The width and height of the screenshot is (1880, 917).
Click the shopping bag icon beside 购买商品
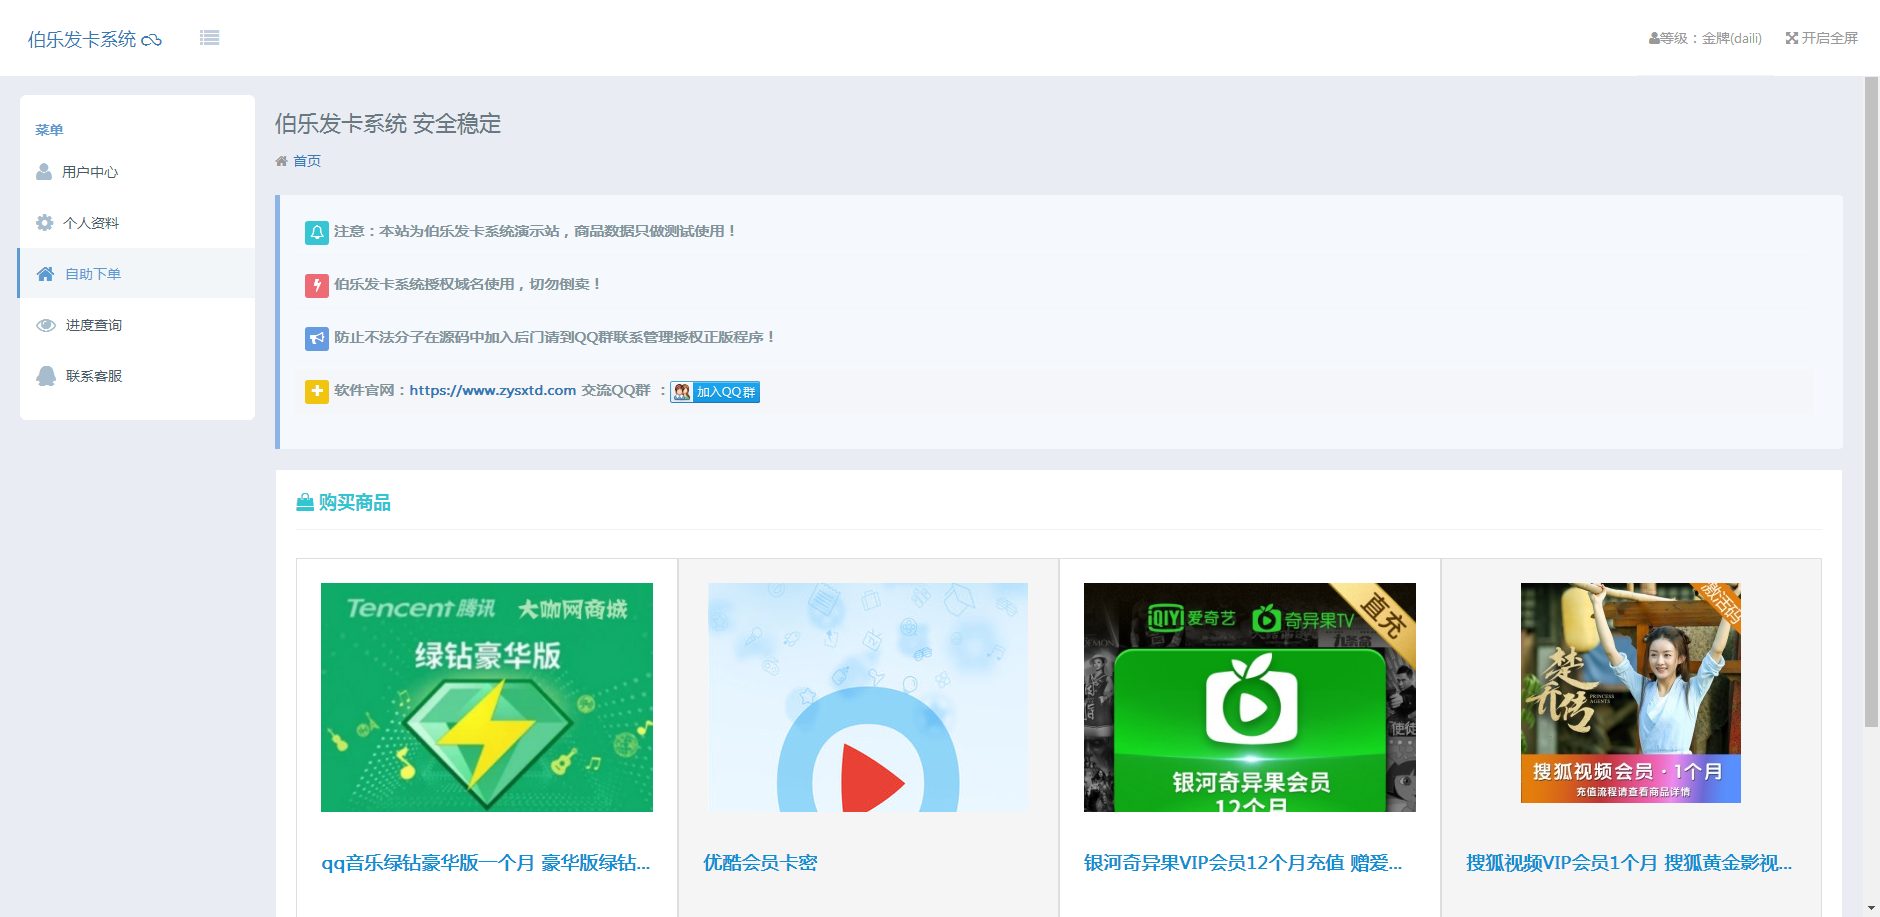click(x=303, y=502)
